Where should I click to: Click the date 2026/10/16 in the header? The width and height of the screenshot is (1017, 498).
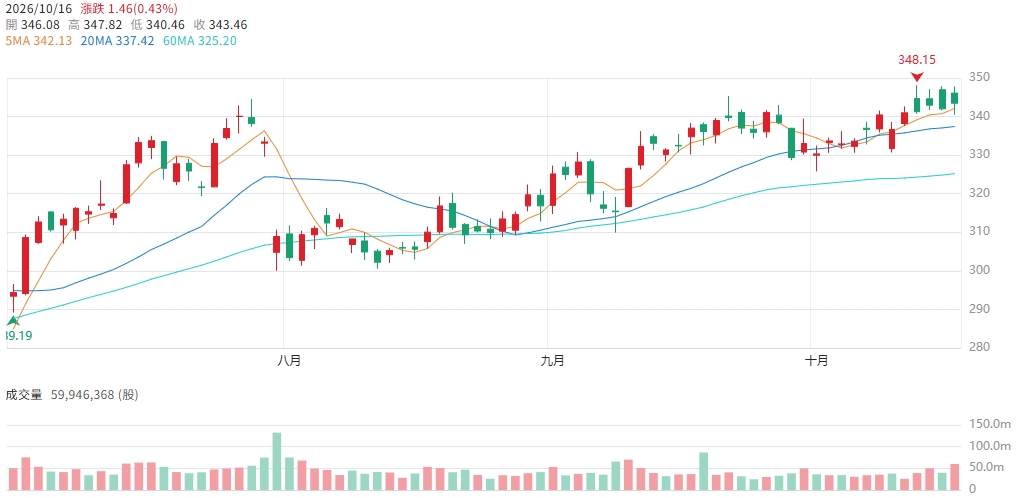pos(38,9)
